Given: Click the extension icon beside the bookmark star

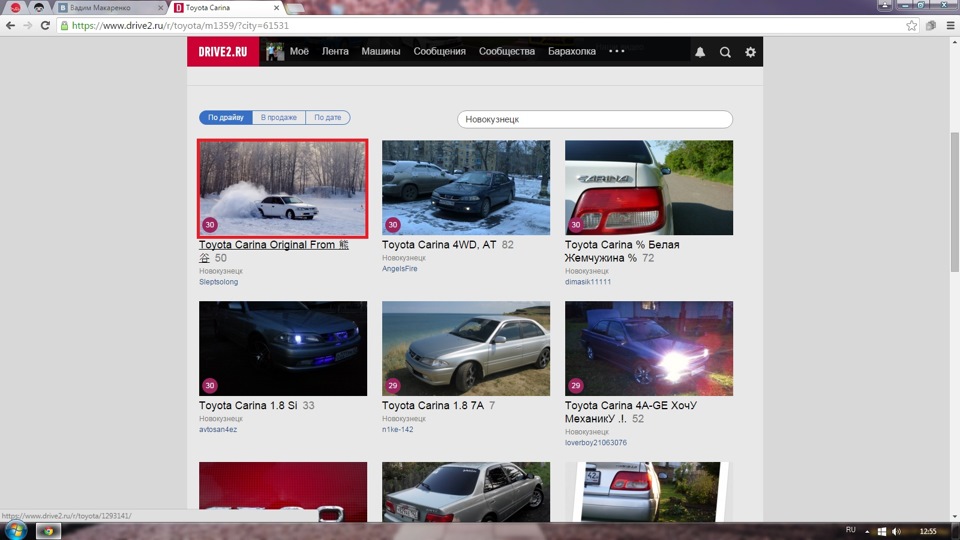Looking at the screenshot, I should (931, 25).
